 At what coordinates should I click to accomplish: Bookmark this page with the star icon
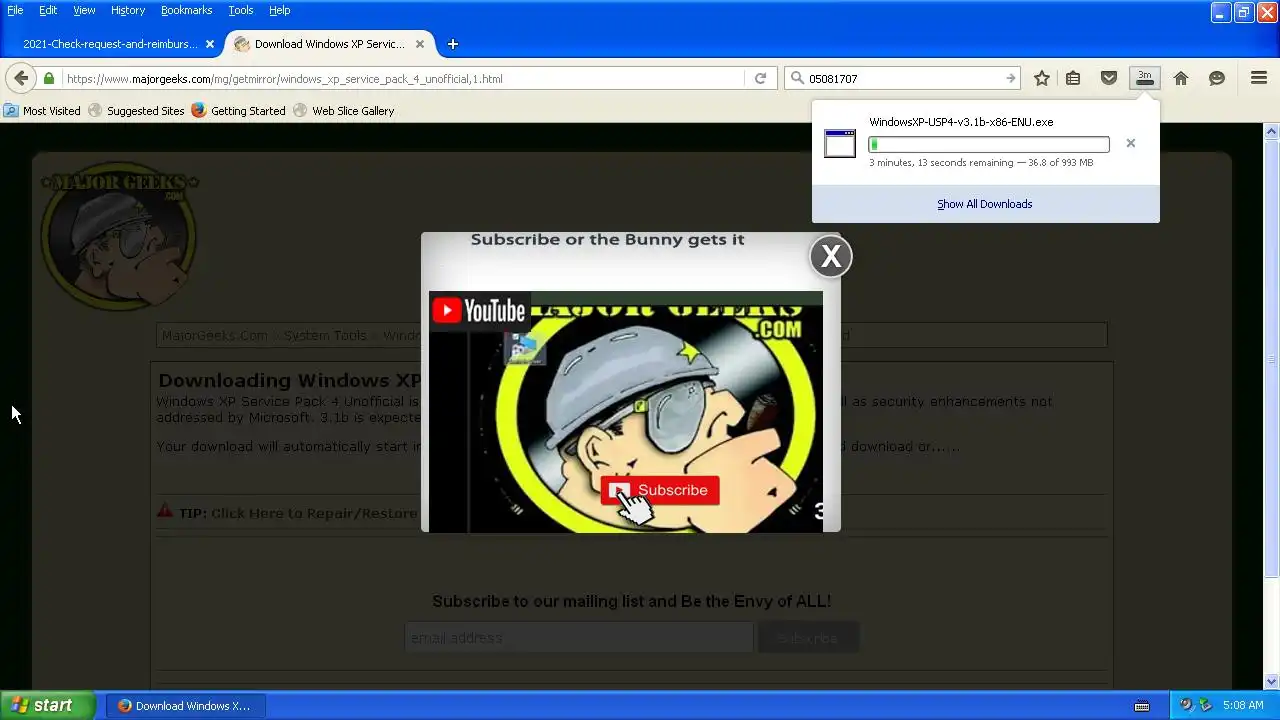[x=1042, y=78]
